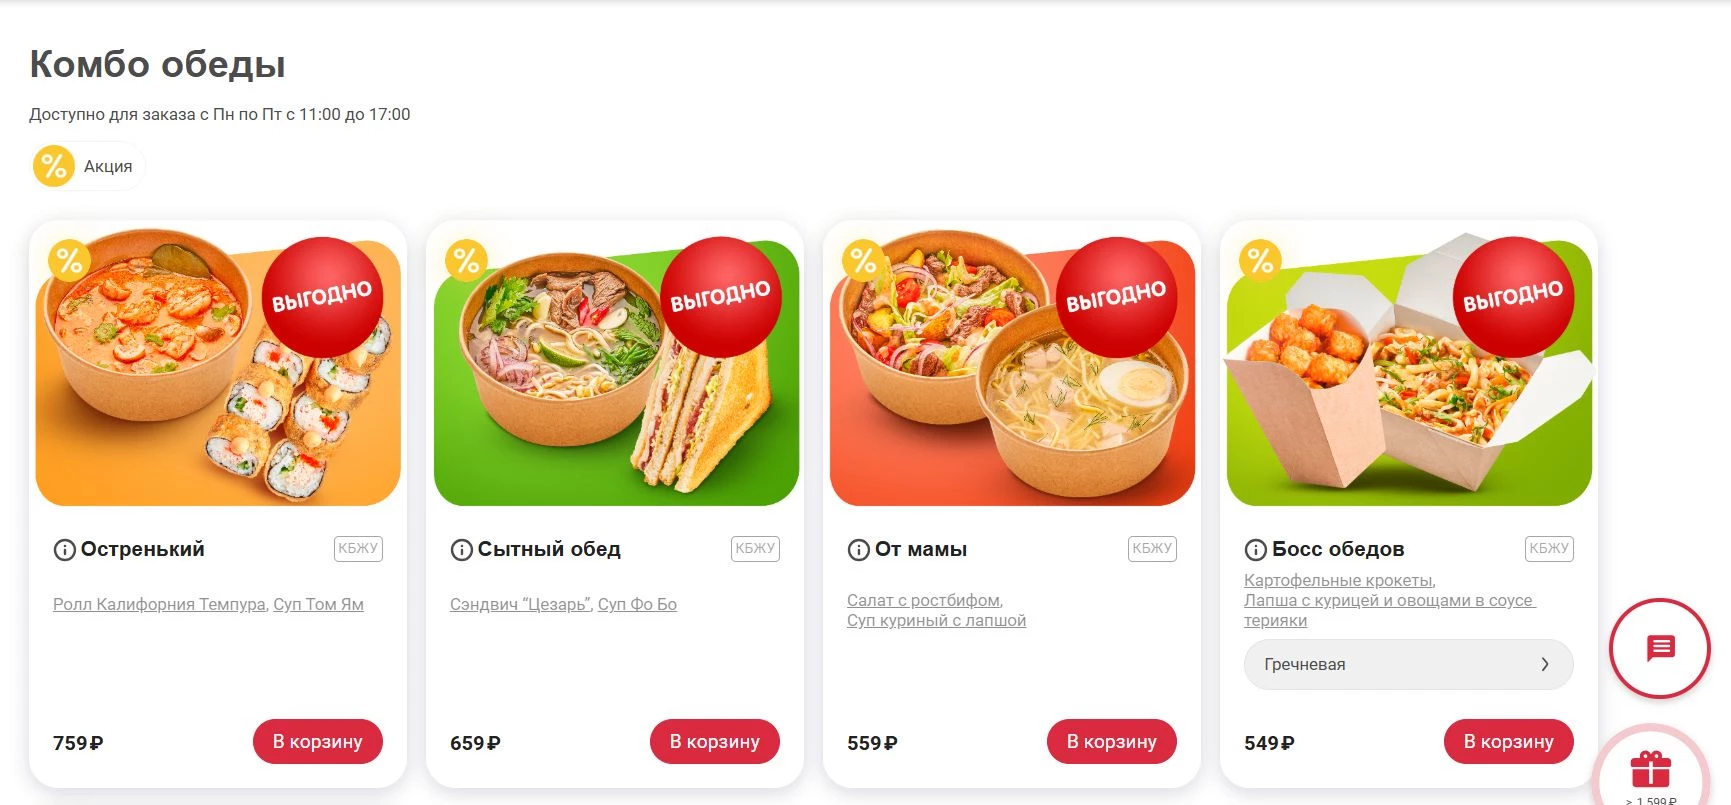This screenshot has width=1731, height=805.
Task: Click the gift box icon
Action: (1651, 769)
